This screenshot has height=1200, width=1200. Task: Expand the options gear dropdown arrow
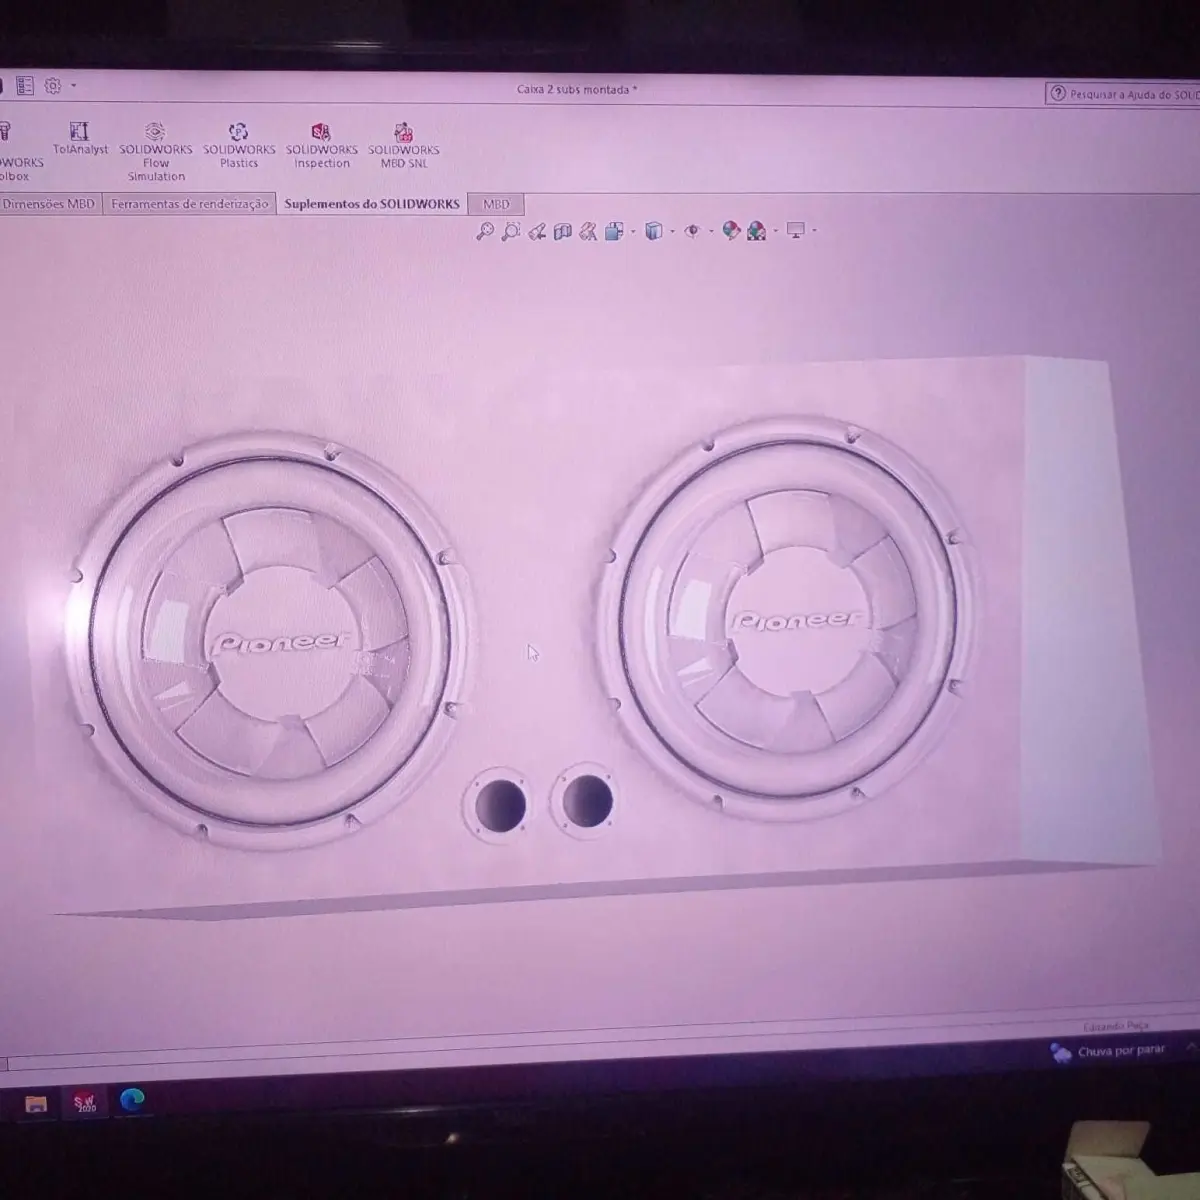point(73,86)
